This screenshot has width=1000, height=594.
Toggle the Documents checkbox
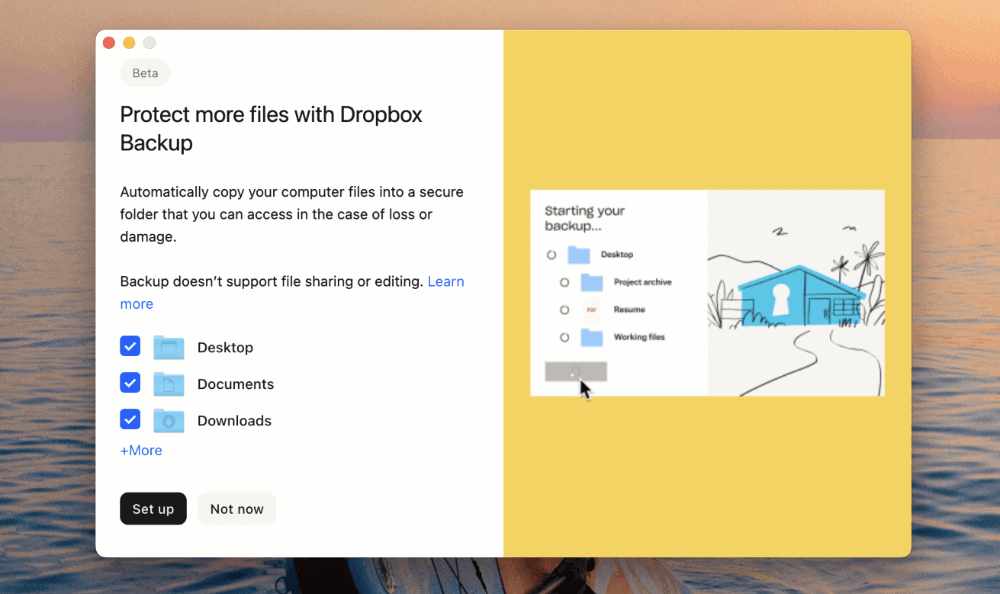point(130,384)
